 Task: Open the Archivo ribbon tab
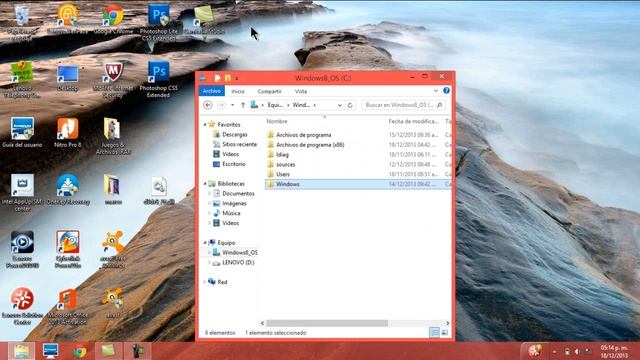pos(211,91)
